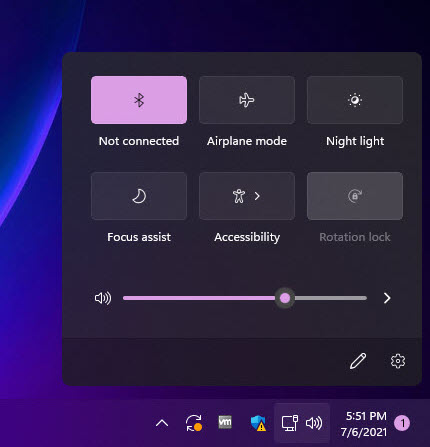430x447 pixels.
Task: Open the VMware Tools tray icon
Action: click(x=225, y=422)
